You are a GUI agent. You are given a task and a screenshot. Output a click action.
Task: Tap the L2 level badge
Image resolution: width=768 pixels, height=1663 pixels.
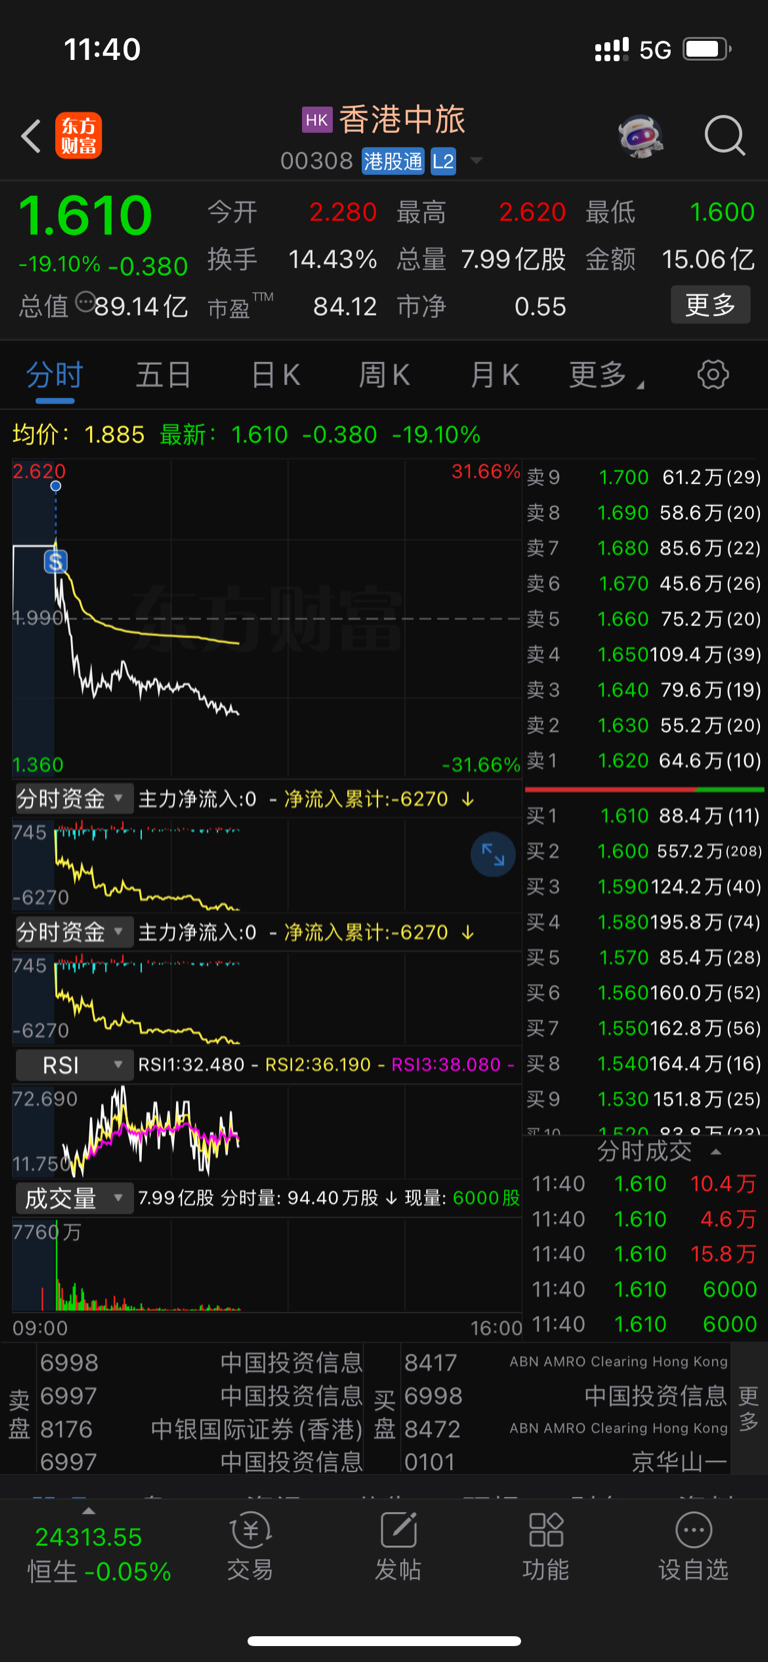pos(443,161)
